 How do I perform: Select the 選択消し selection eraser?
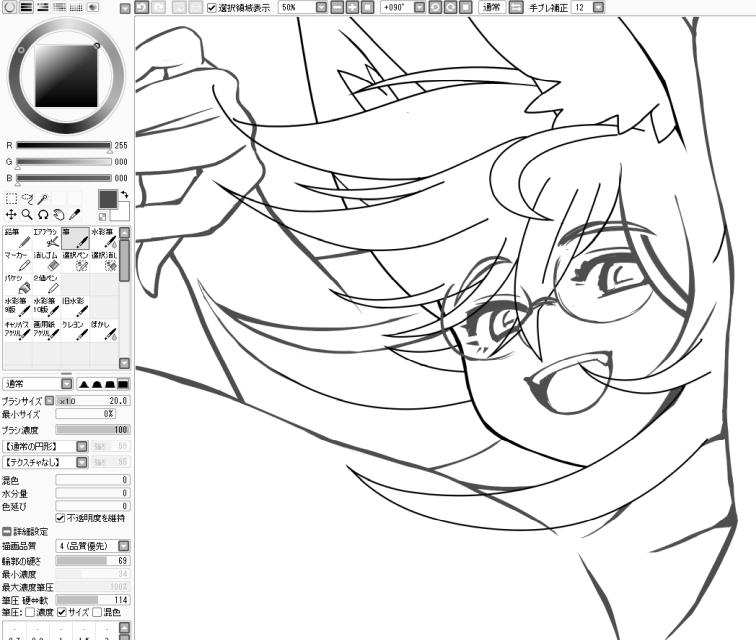coord(104,261)
